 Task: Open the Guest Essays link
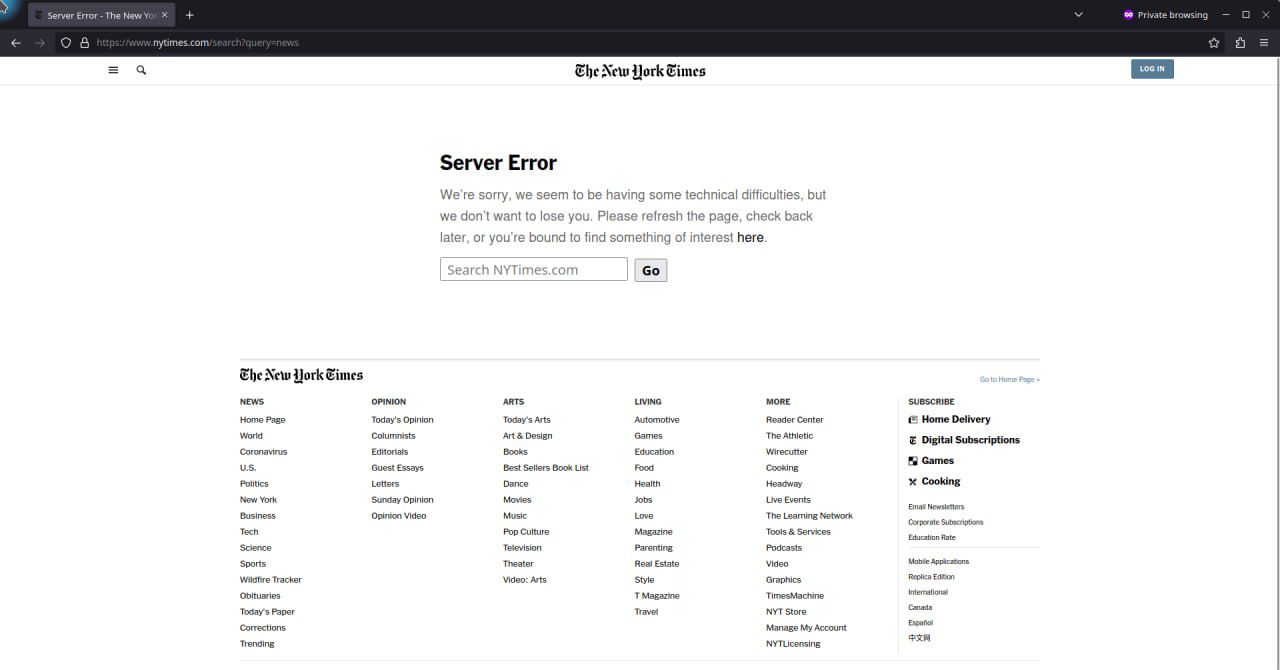pyautogui.click(x=397, y=468)
